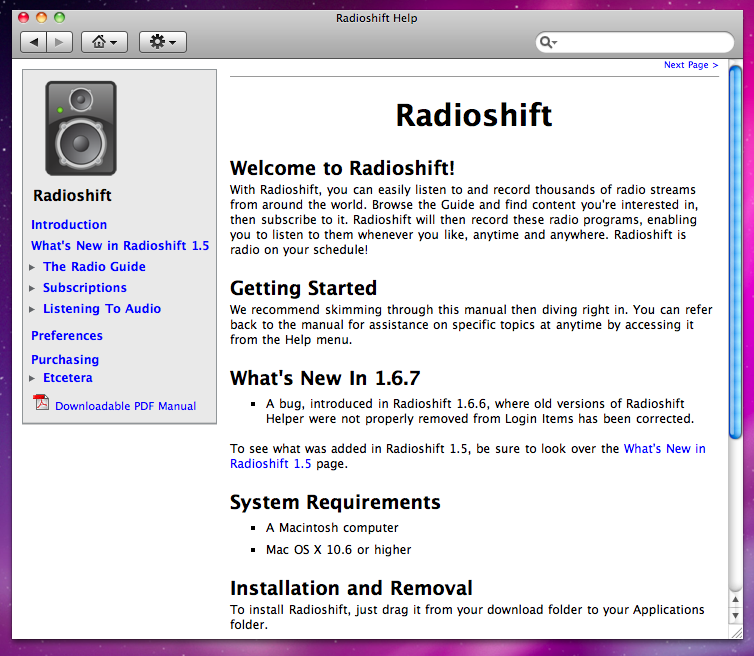Open What's New in Radioshift 1.5 sidebar link
The image size is (754, 656).
coord(120,246)
